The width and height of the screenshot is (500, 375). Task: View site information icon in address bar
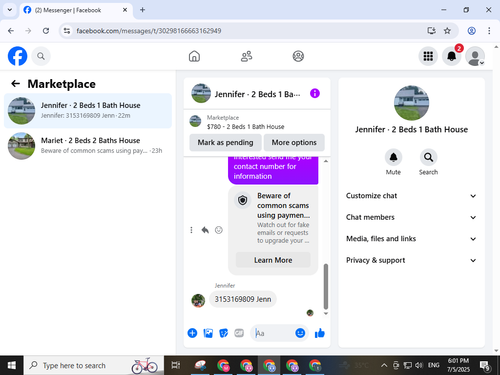click(67, 31)
